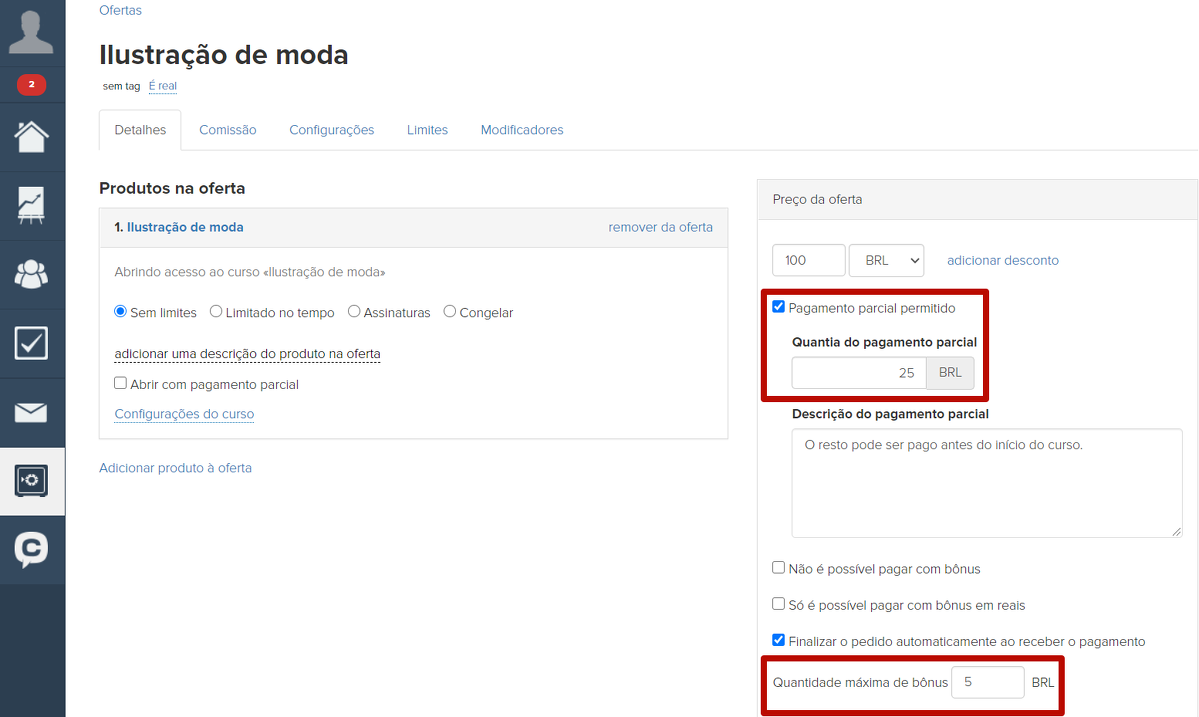Click the adicionar desconto link
The image size is (1199, 717).
[1002, 260]
